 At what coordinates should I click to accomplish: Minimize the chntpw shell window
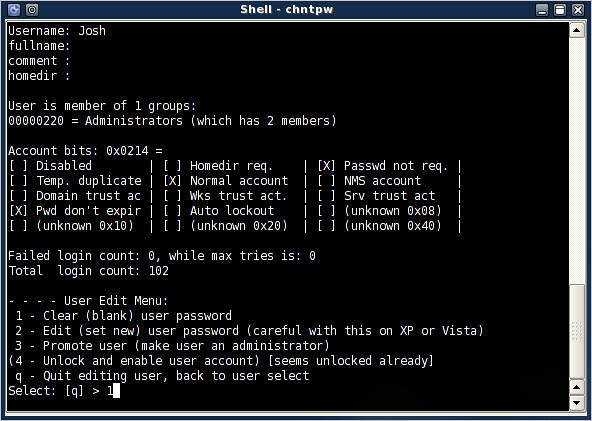(x=542, y=9)
